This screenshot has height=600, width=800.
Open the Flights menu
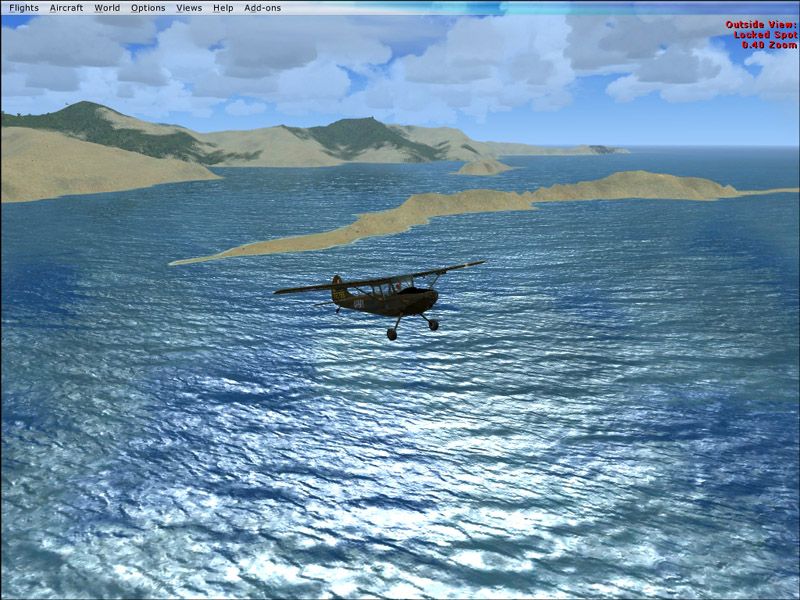point(23,8)
